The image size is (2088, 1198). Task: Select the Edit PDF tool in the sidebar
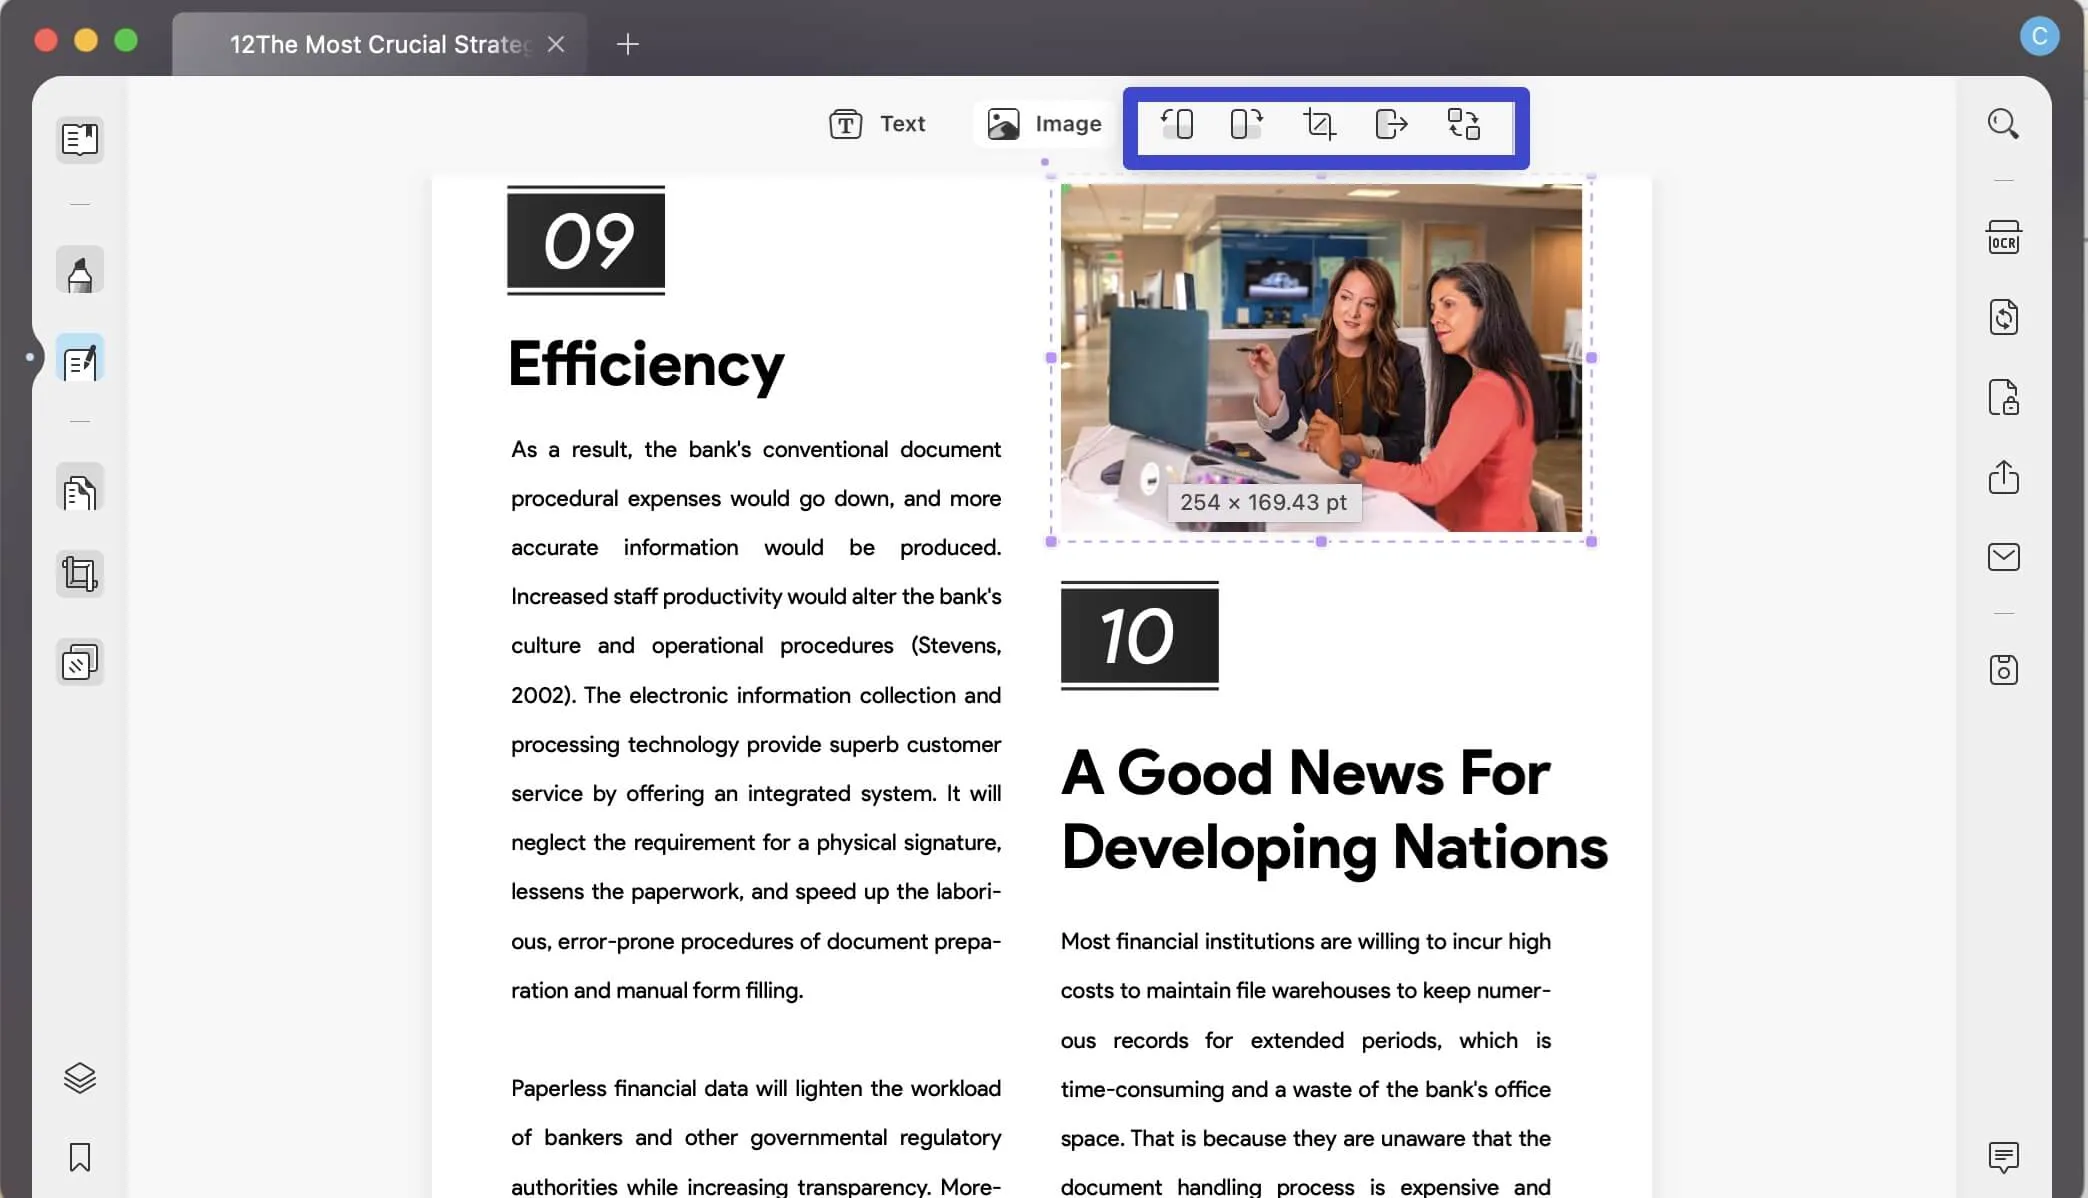point(80,359)
